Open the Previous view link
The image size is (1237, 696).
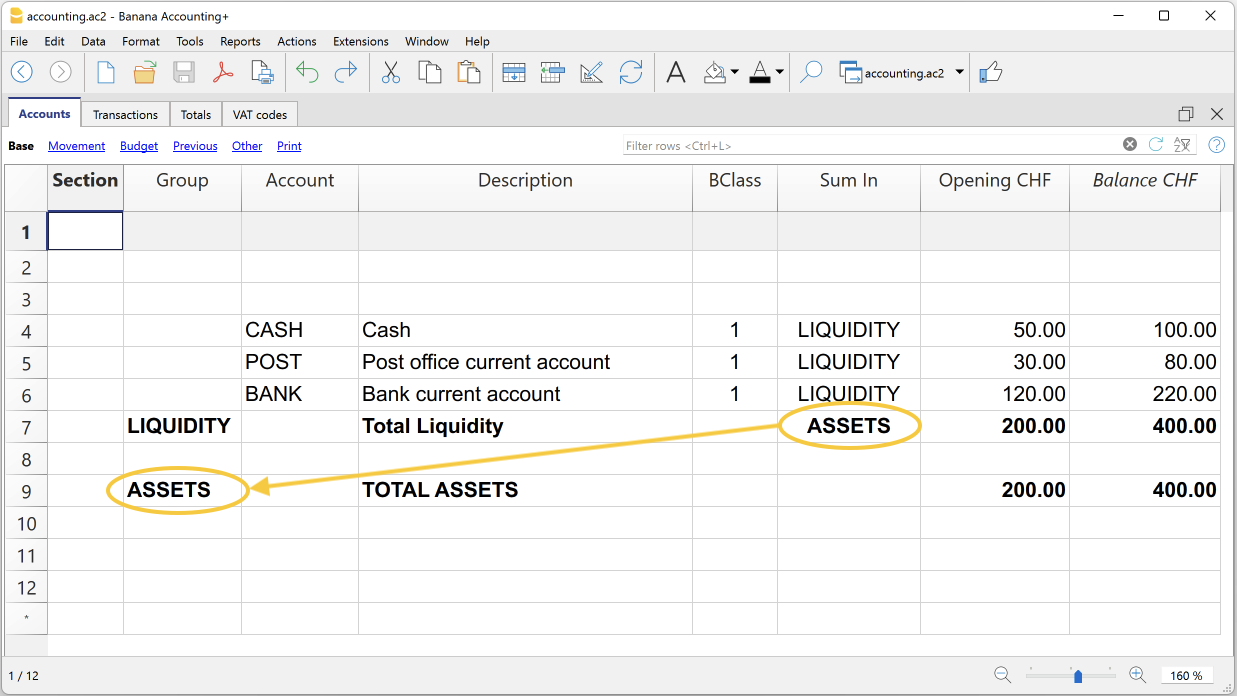tap(195, 146)
